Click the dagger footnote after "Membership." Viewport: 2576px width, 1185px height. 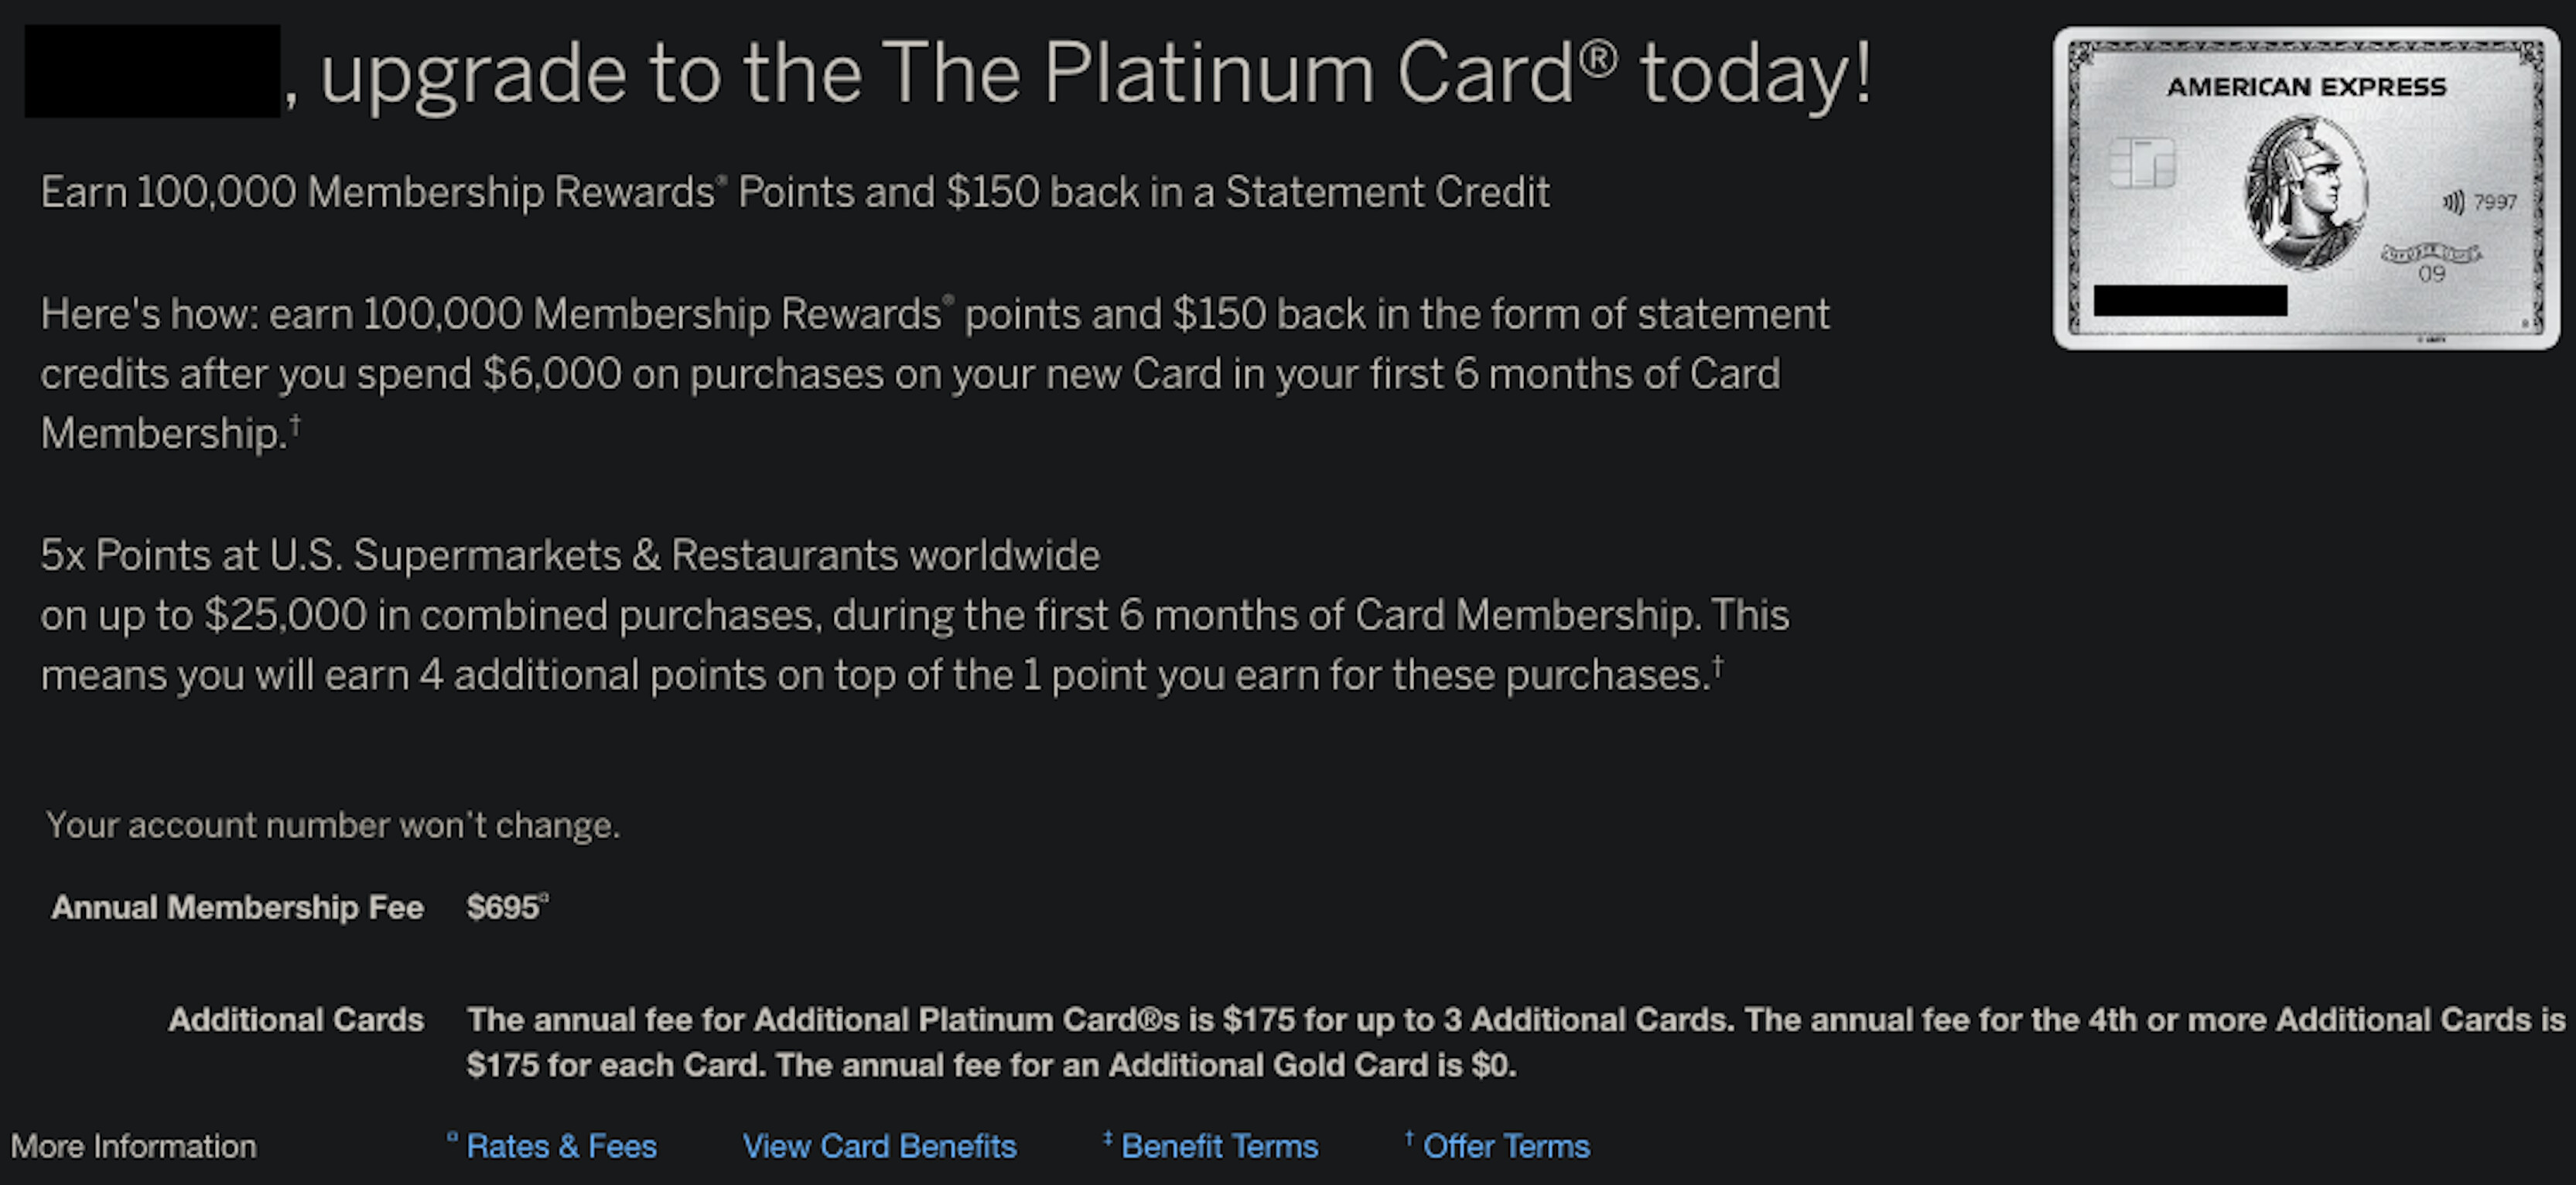(x=295, y=427)
